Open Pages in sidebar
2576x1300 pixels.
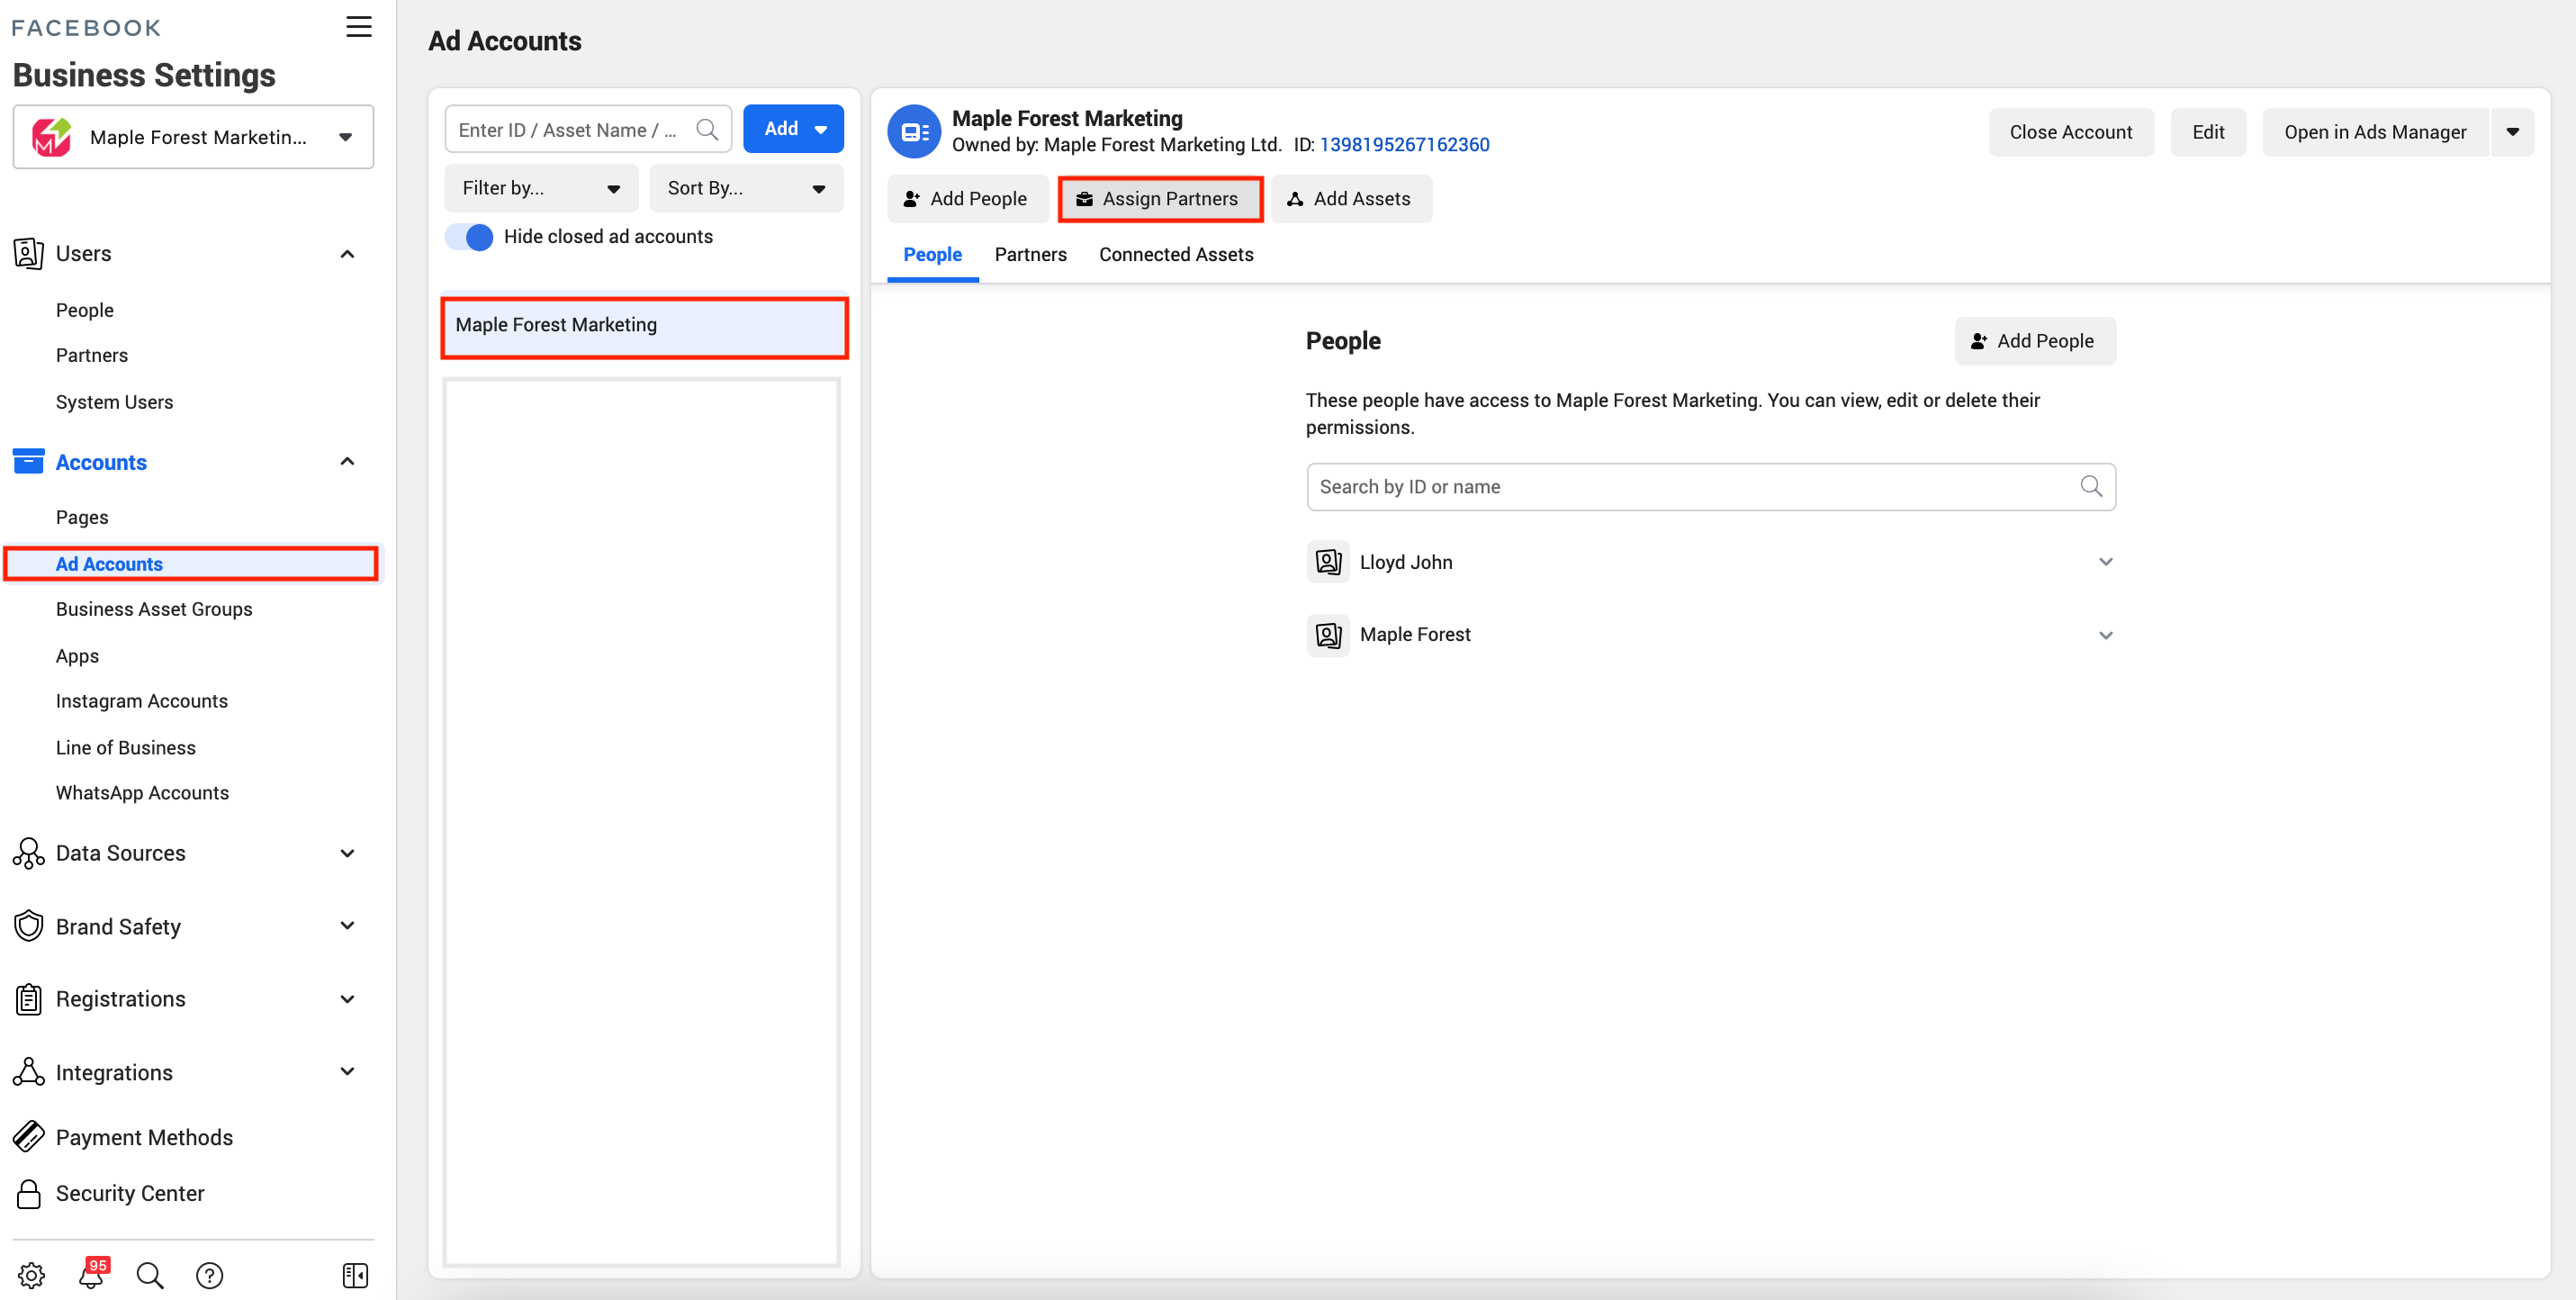click(x=82, y=517)
